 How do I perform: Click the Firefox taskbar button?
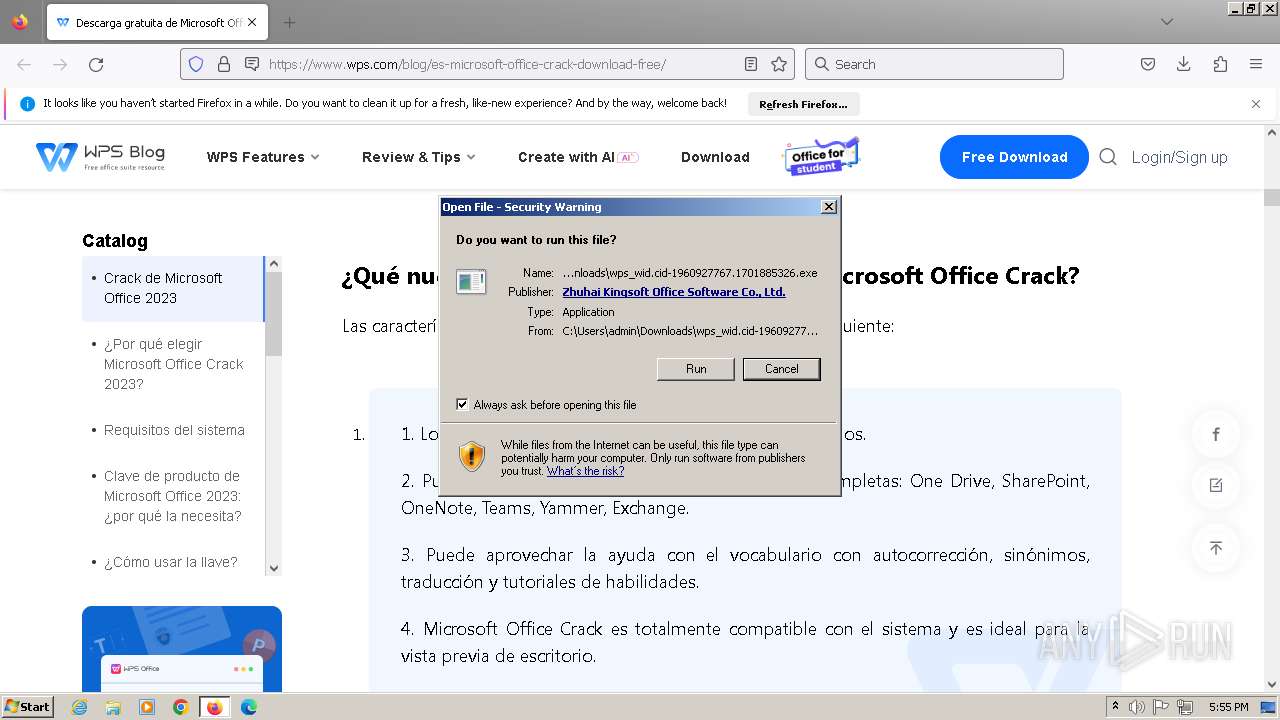pos(214,707)
